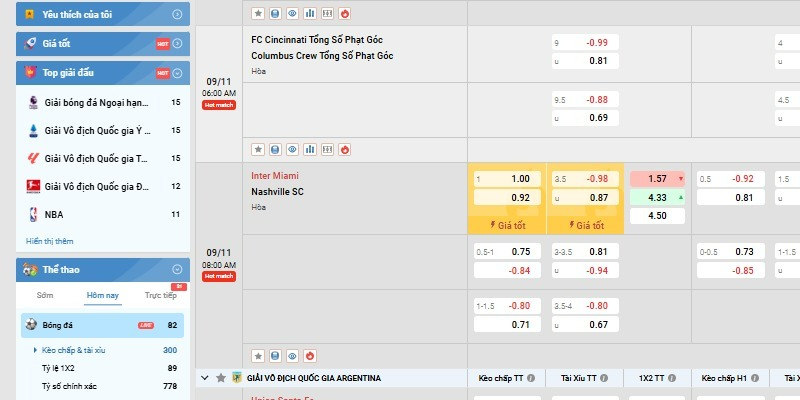Select the 1X2 draw odds 4.50

pyautogui.click(x=657, y=216)
